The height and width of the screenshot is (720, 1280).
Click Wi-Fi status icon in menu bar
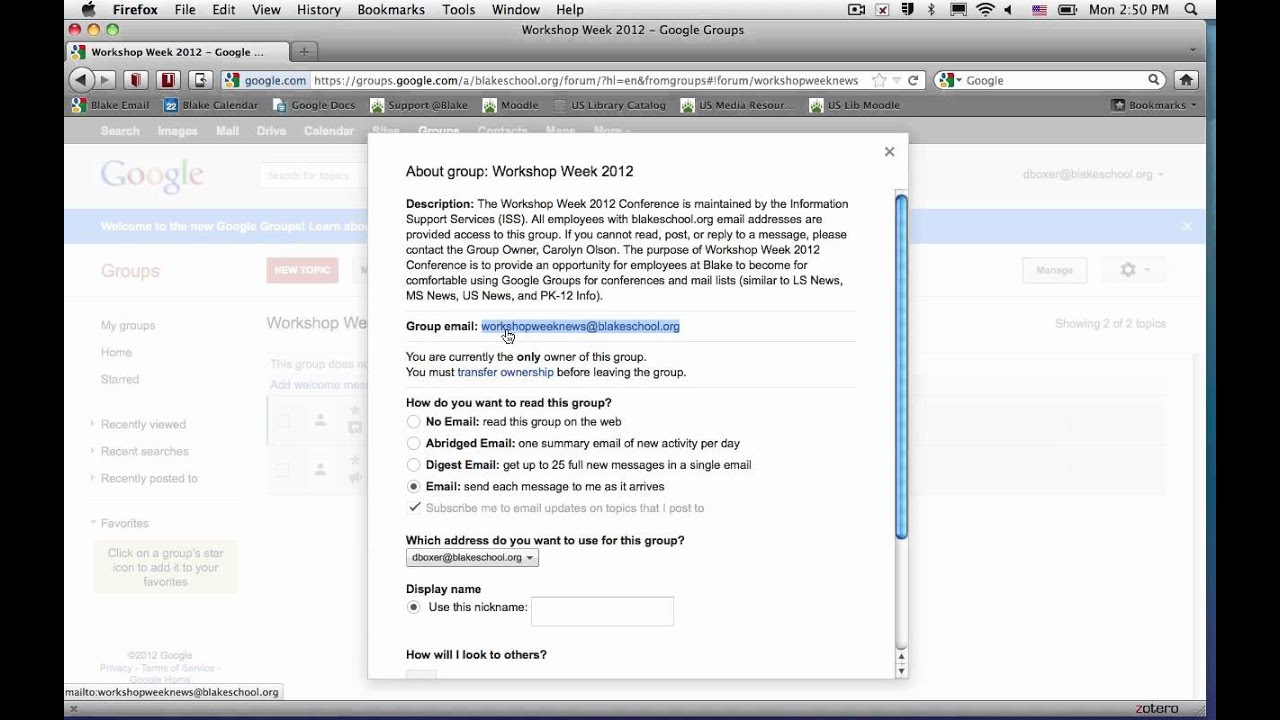click(986, 10)
